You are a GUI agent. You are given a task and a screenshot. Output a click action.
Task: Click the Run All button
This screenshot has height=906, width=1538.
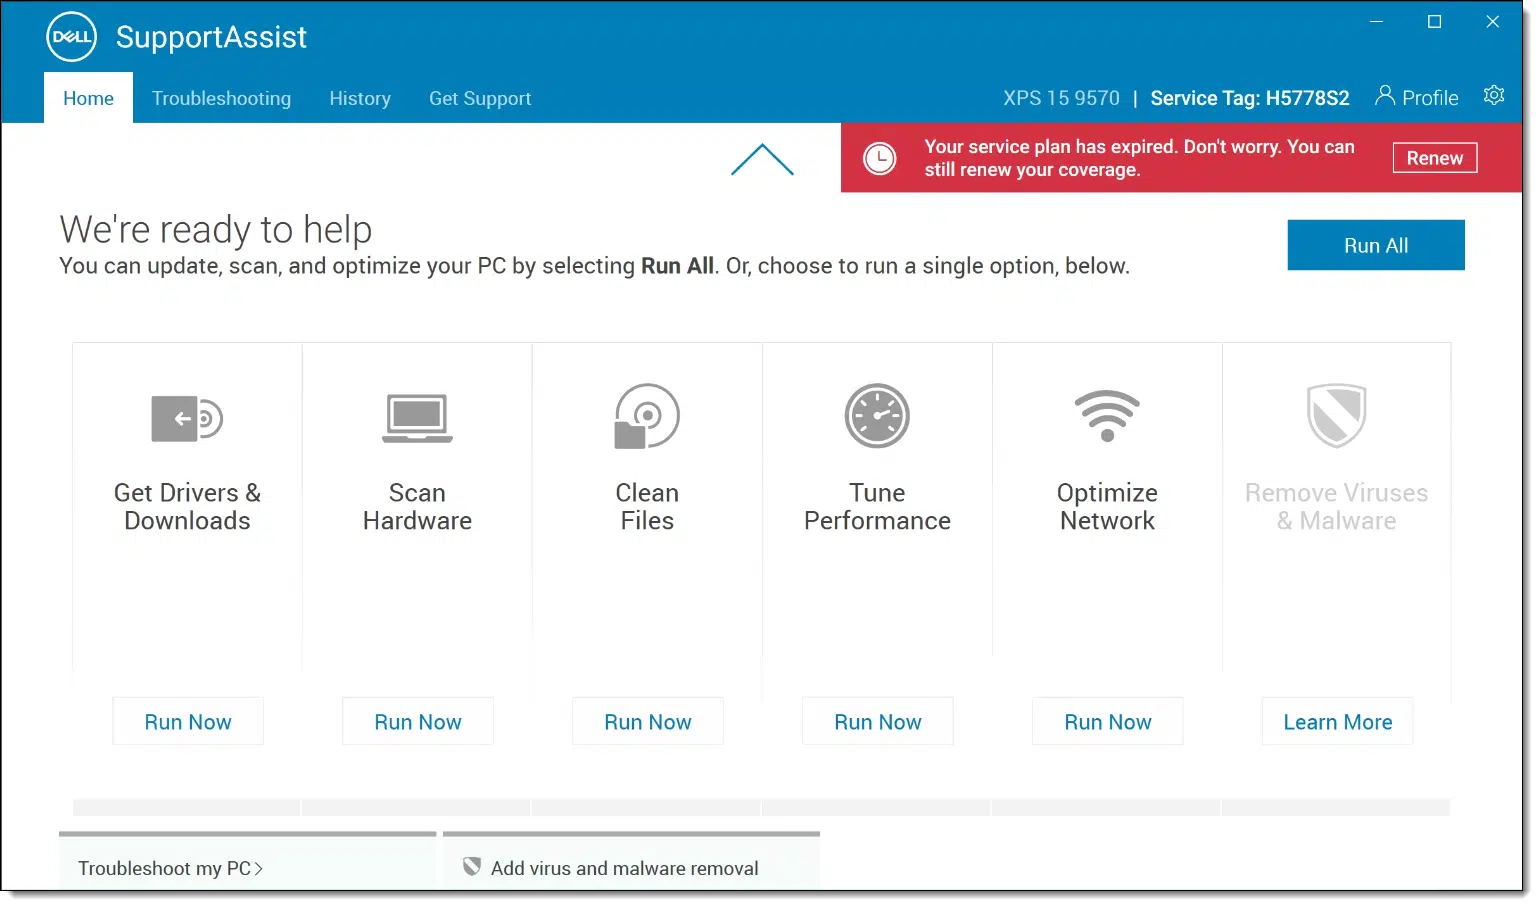point(1376,245)
